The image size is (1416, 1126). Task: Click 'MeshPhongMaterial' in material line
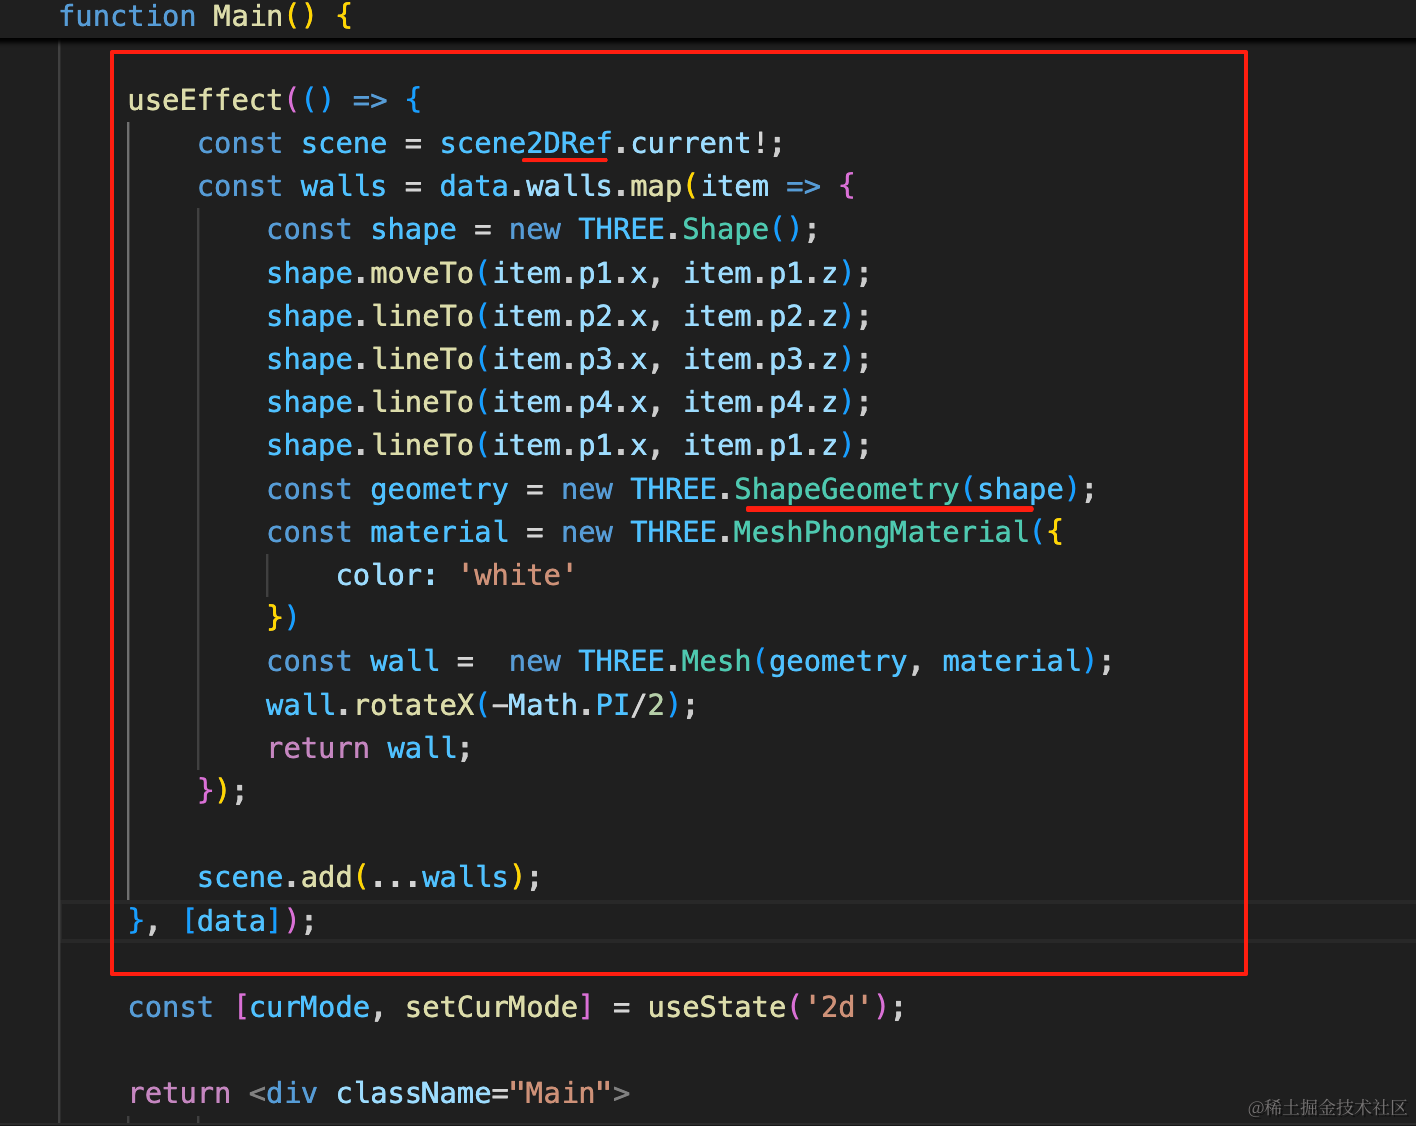[880, 532]
